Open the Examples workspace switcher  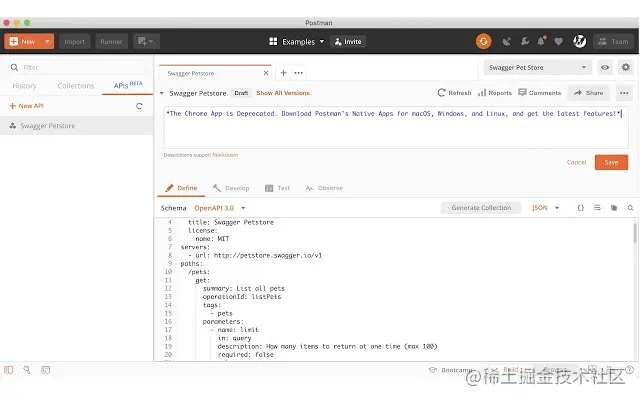pyautogui.click(x=297, y=42)
